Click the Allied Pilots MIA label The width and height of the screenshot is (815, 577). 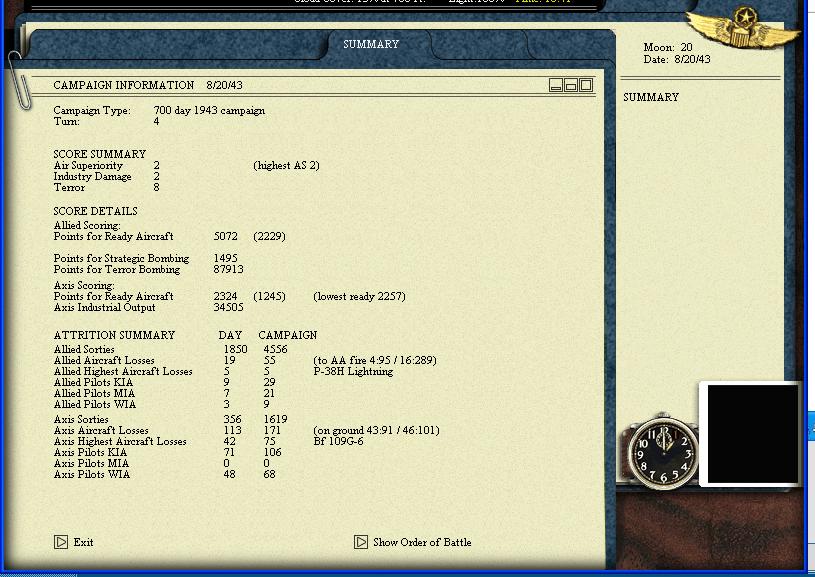click(94, 394)
